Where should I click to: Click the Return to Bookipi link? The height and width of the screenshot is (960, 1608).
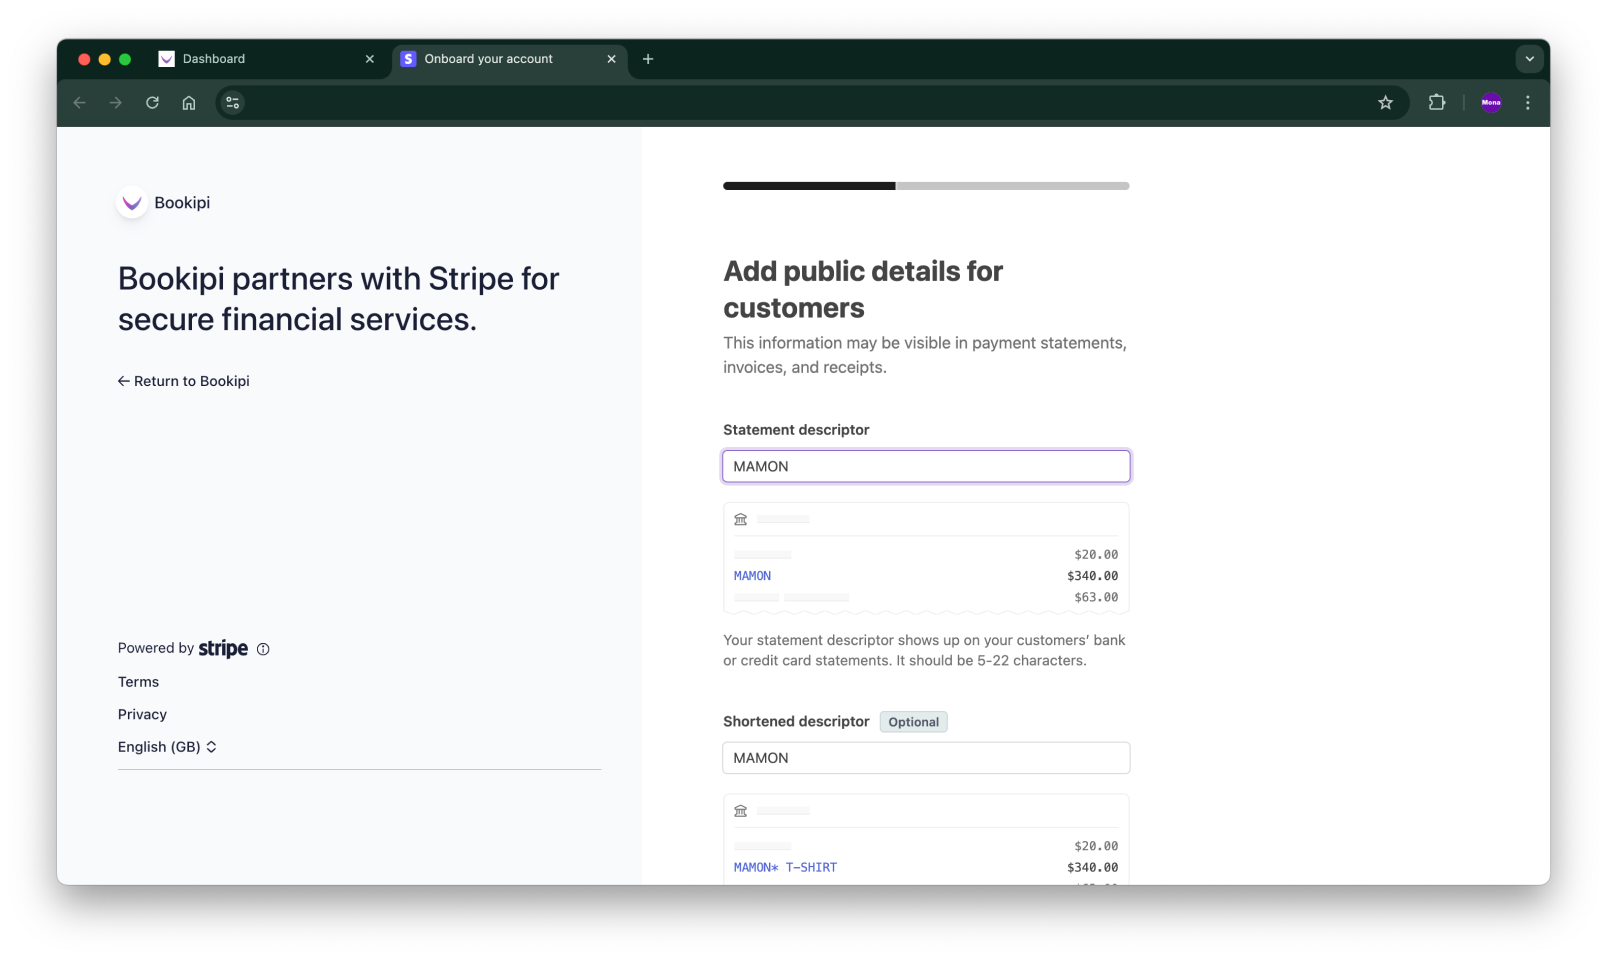[183, 381]
